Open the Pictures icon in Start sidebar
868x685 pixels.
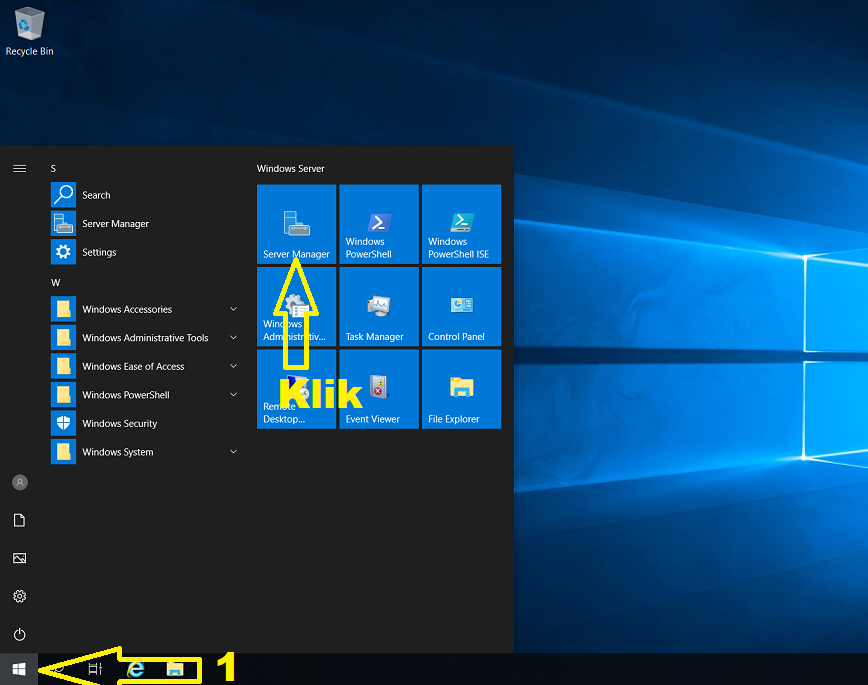pyautogui.click(x=19, y=558)
